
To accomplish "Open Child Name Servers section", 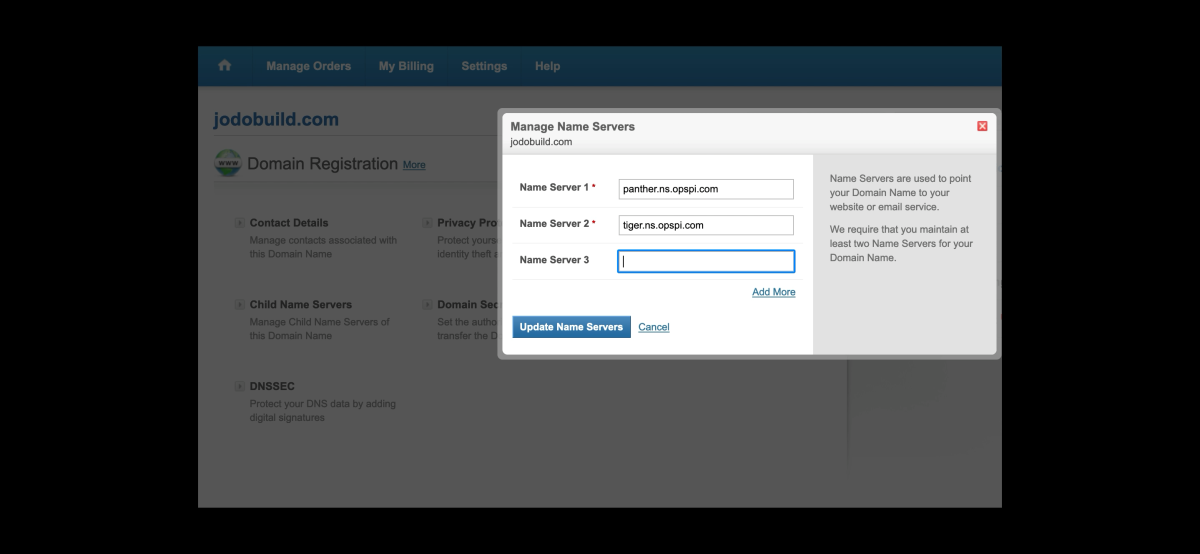I will tap(301, 305).
